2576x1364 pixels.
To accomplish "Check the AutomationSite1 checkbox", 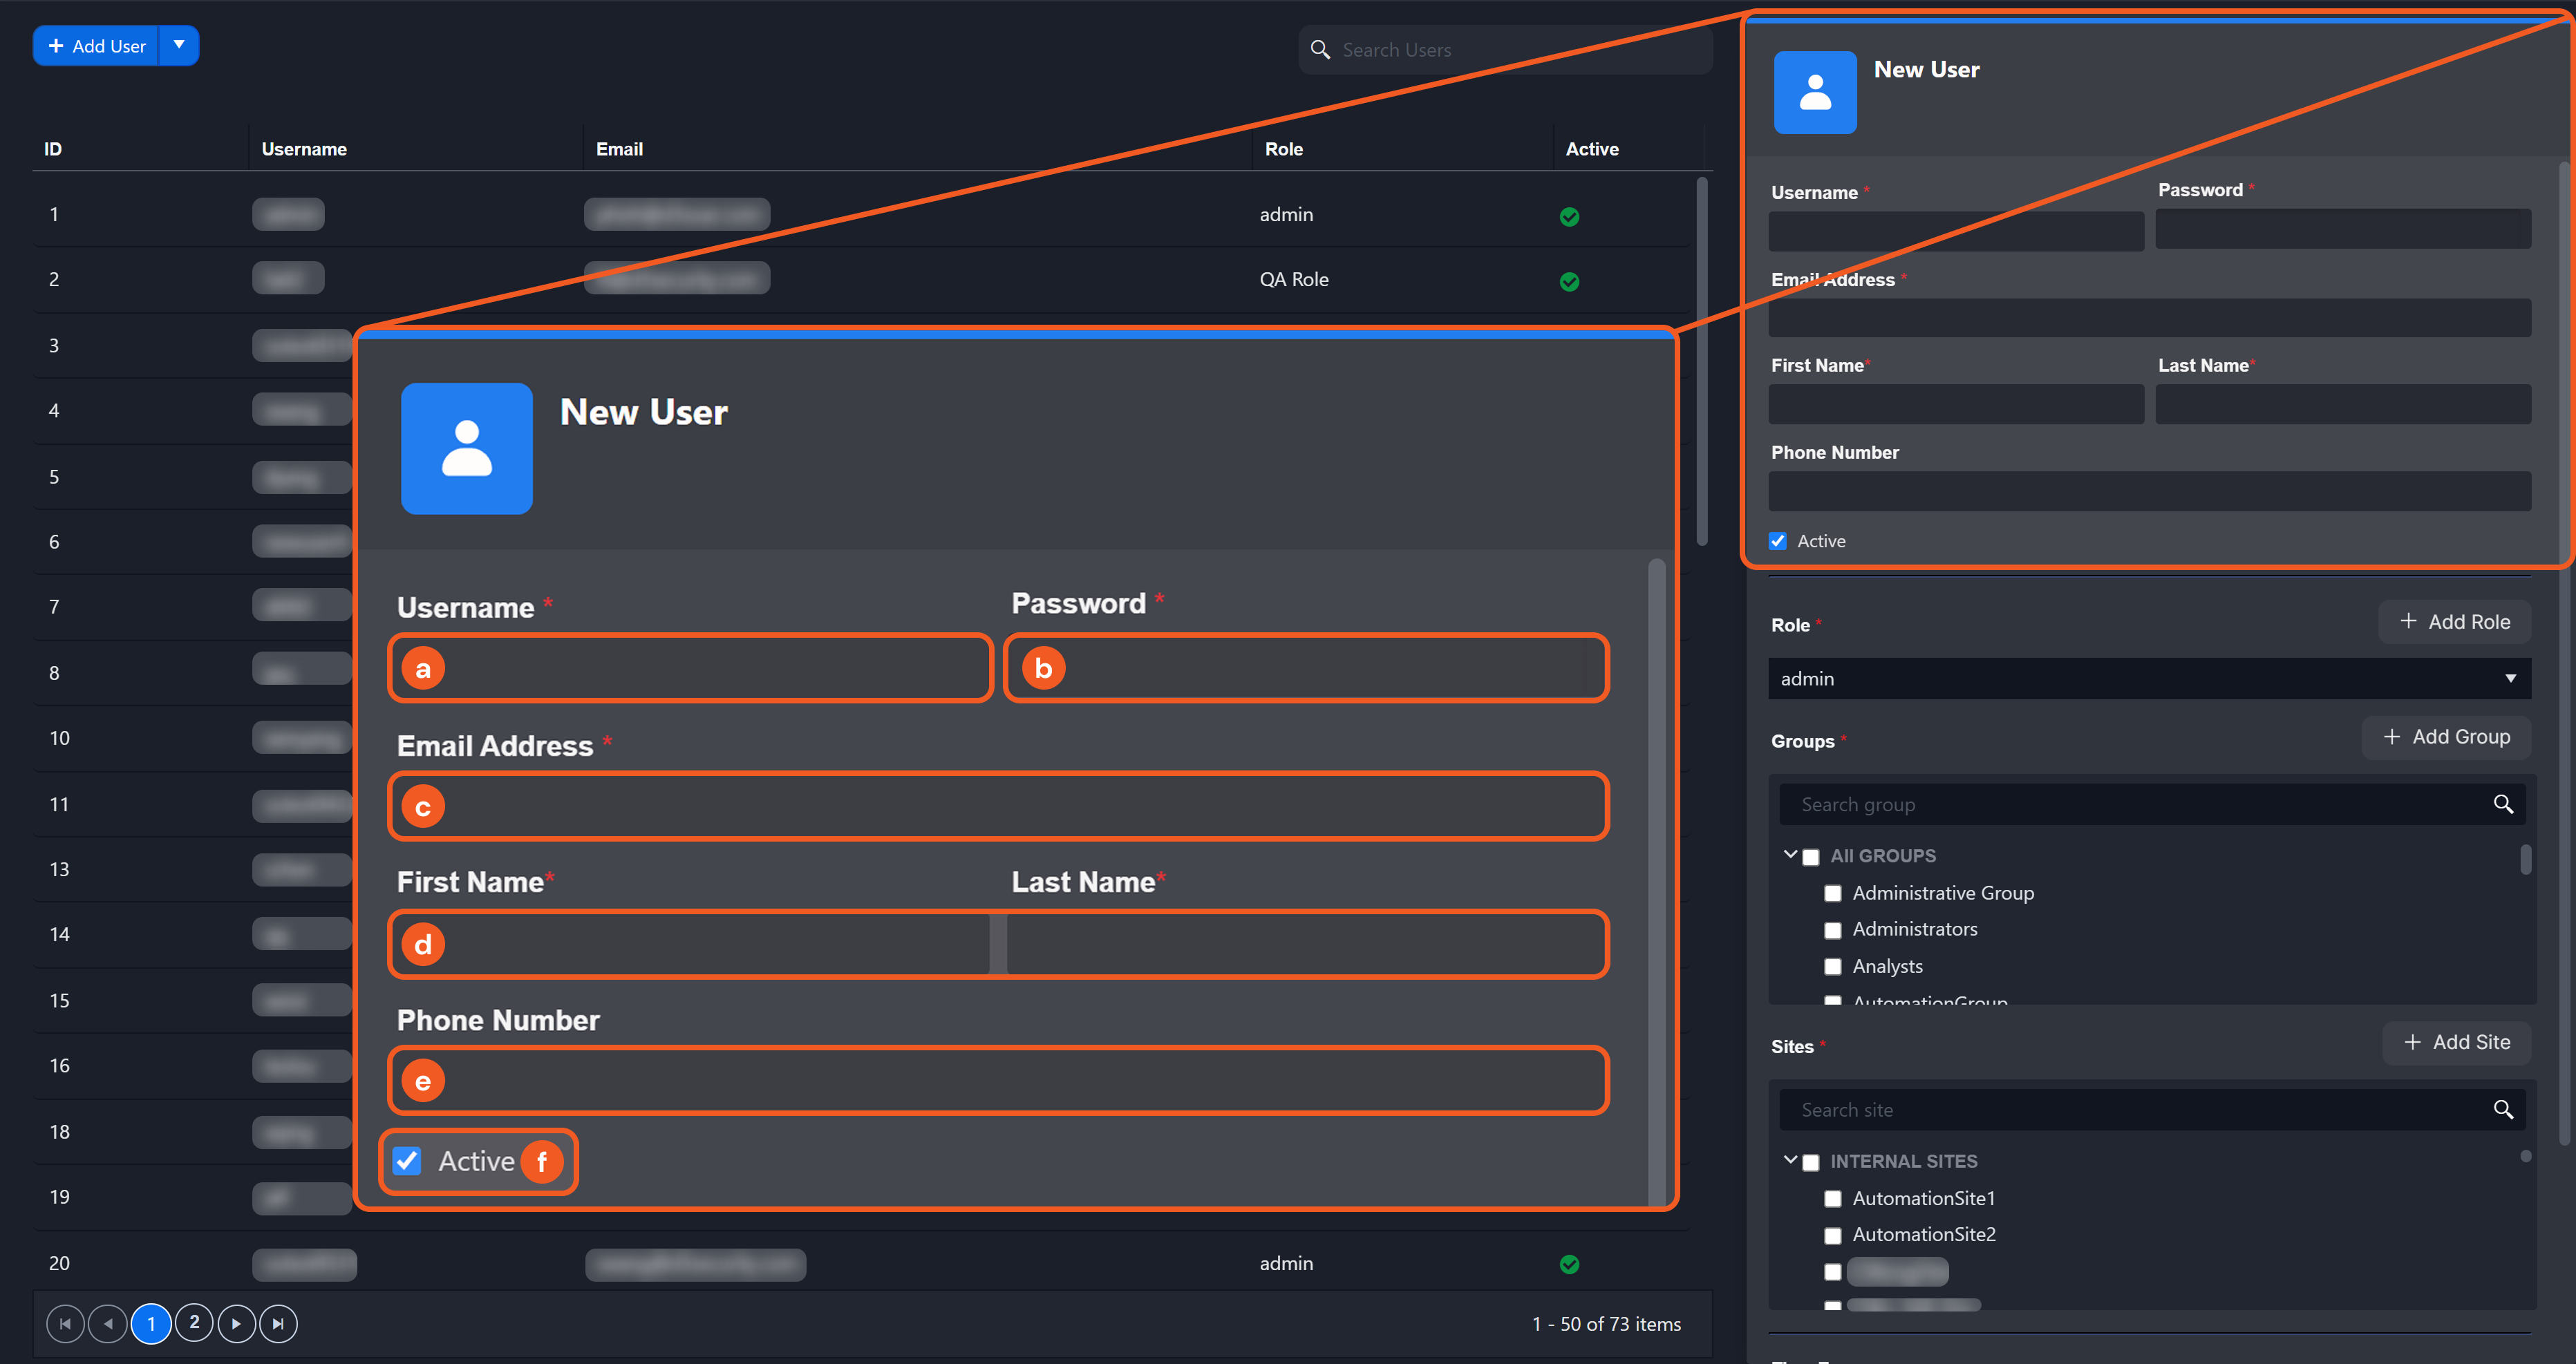I will coord(1832,1198).
